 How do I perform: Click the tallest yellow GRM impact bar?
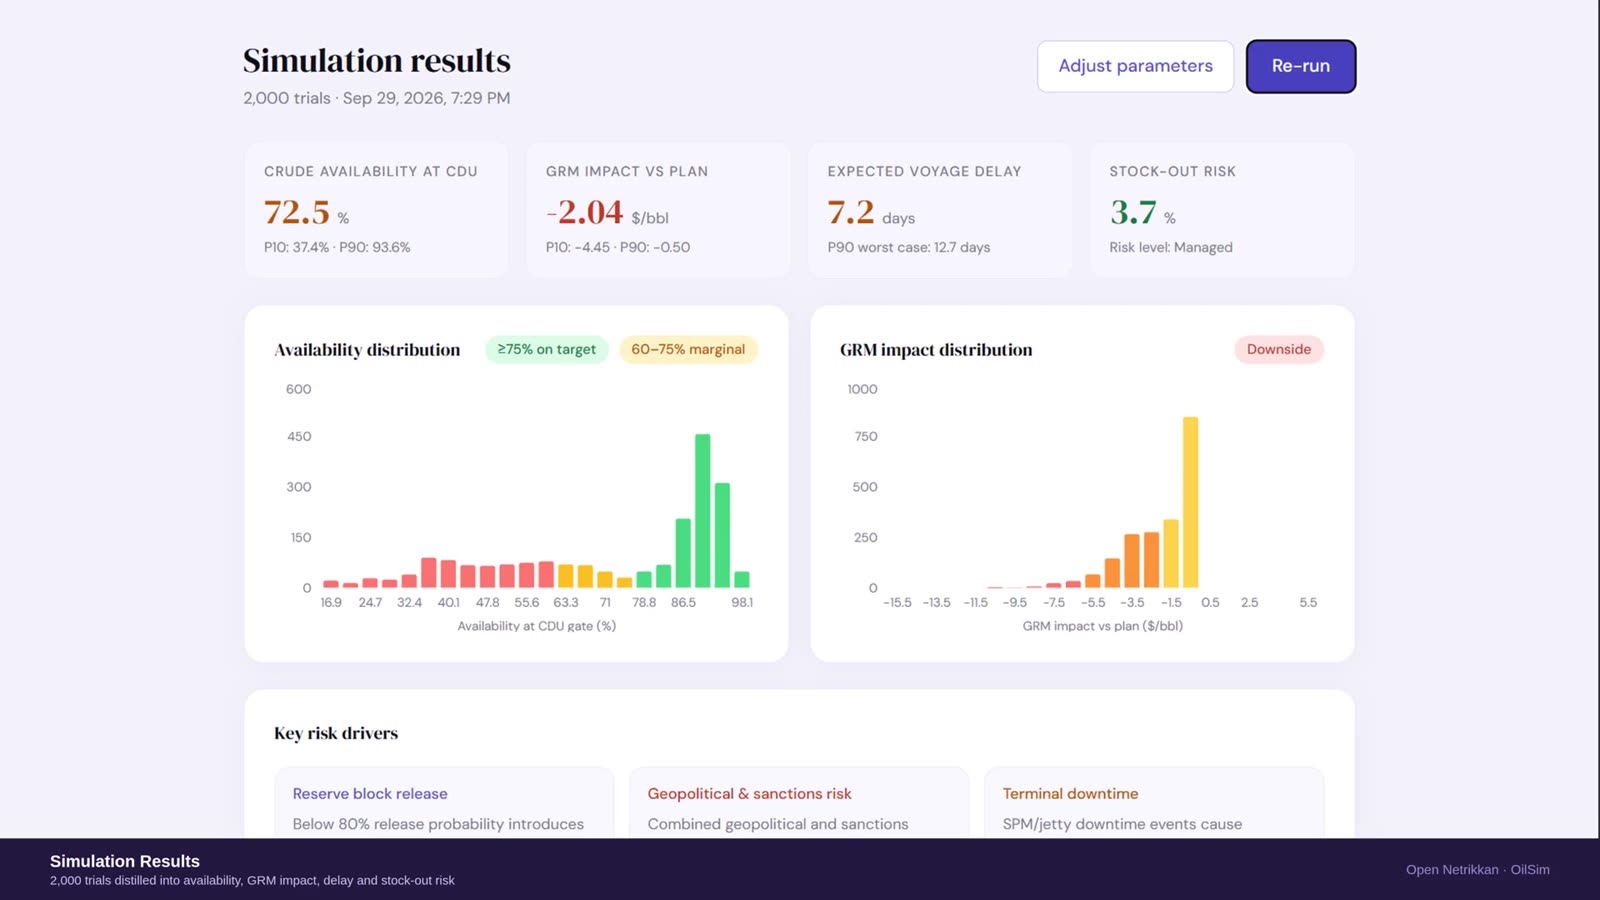point(1190,502)
